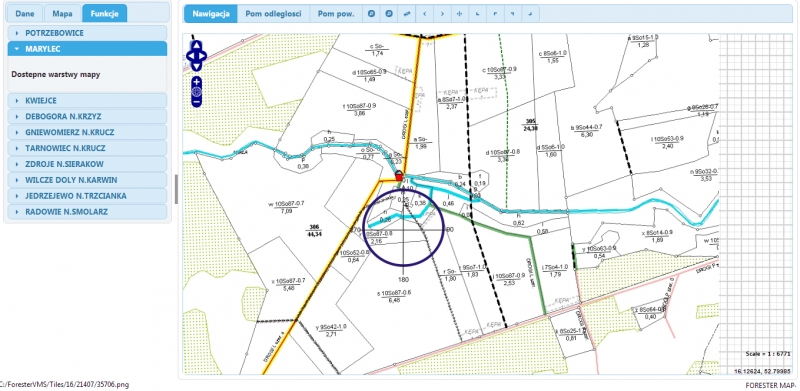The height and width of the screenshot is (391, 800).
Task: Pan map right with navigation arrow
Action: click(202, 56)
